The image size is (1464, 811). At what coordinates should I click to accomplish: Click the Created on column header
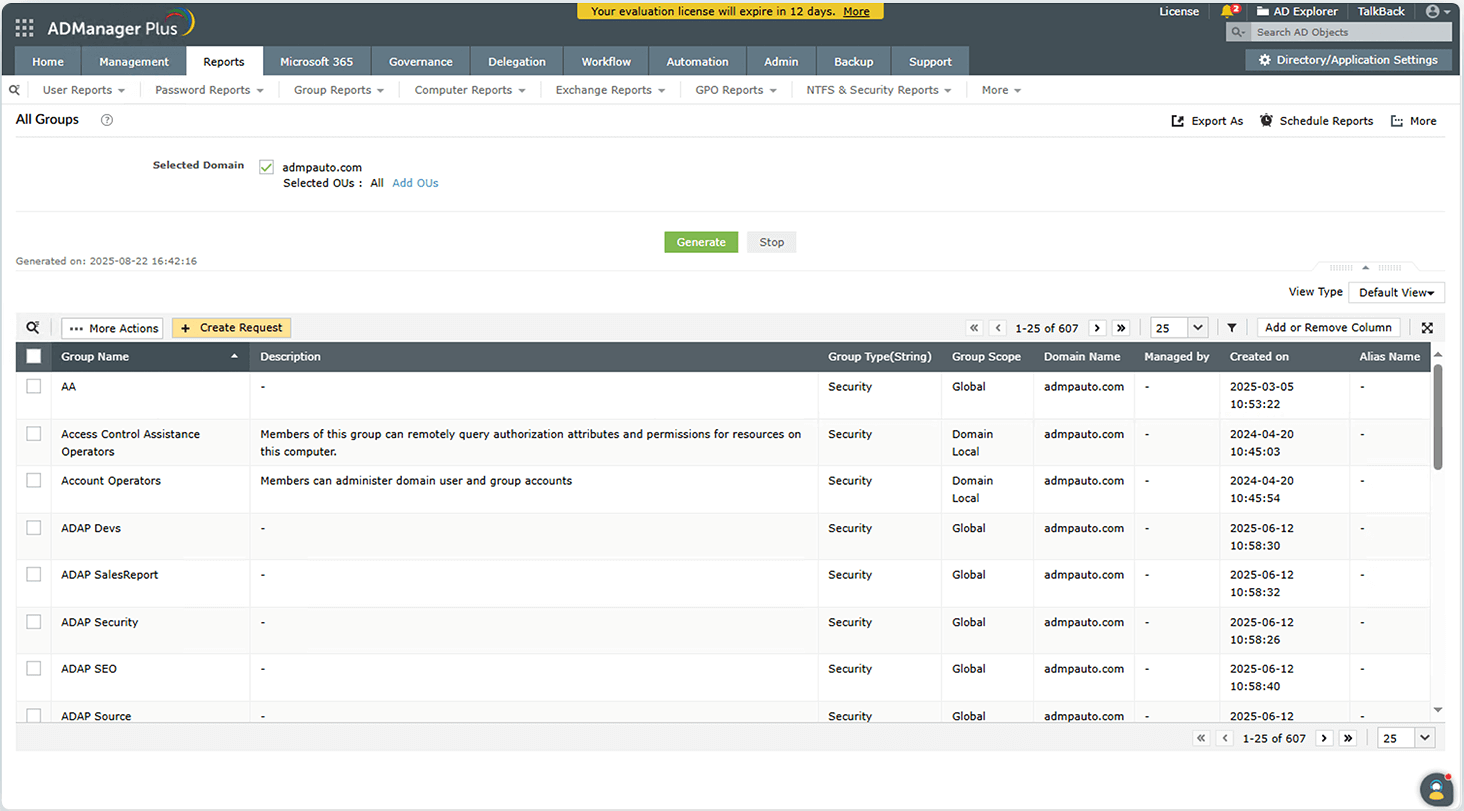pos(1259,357)
